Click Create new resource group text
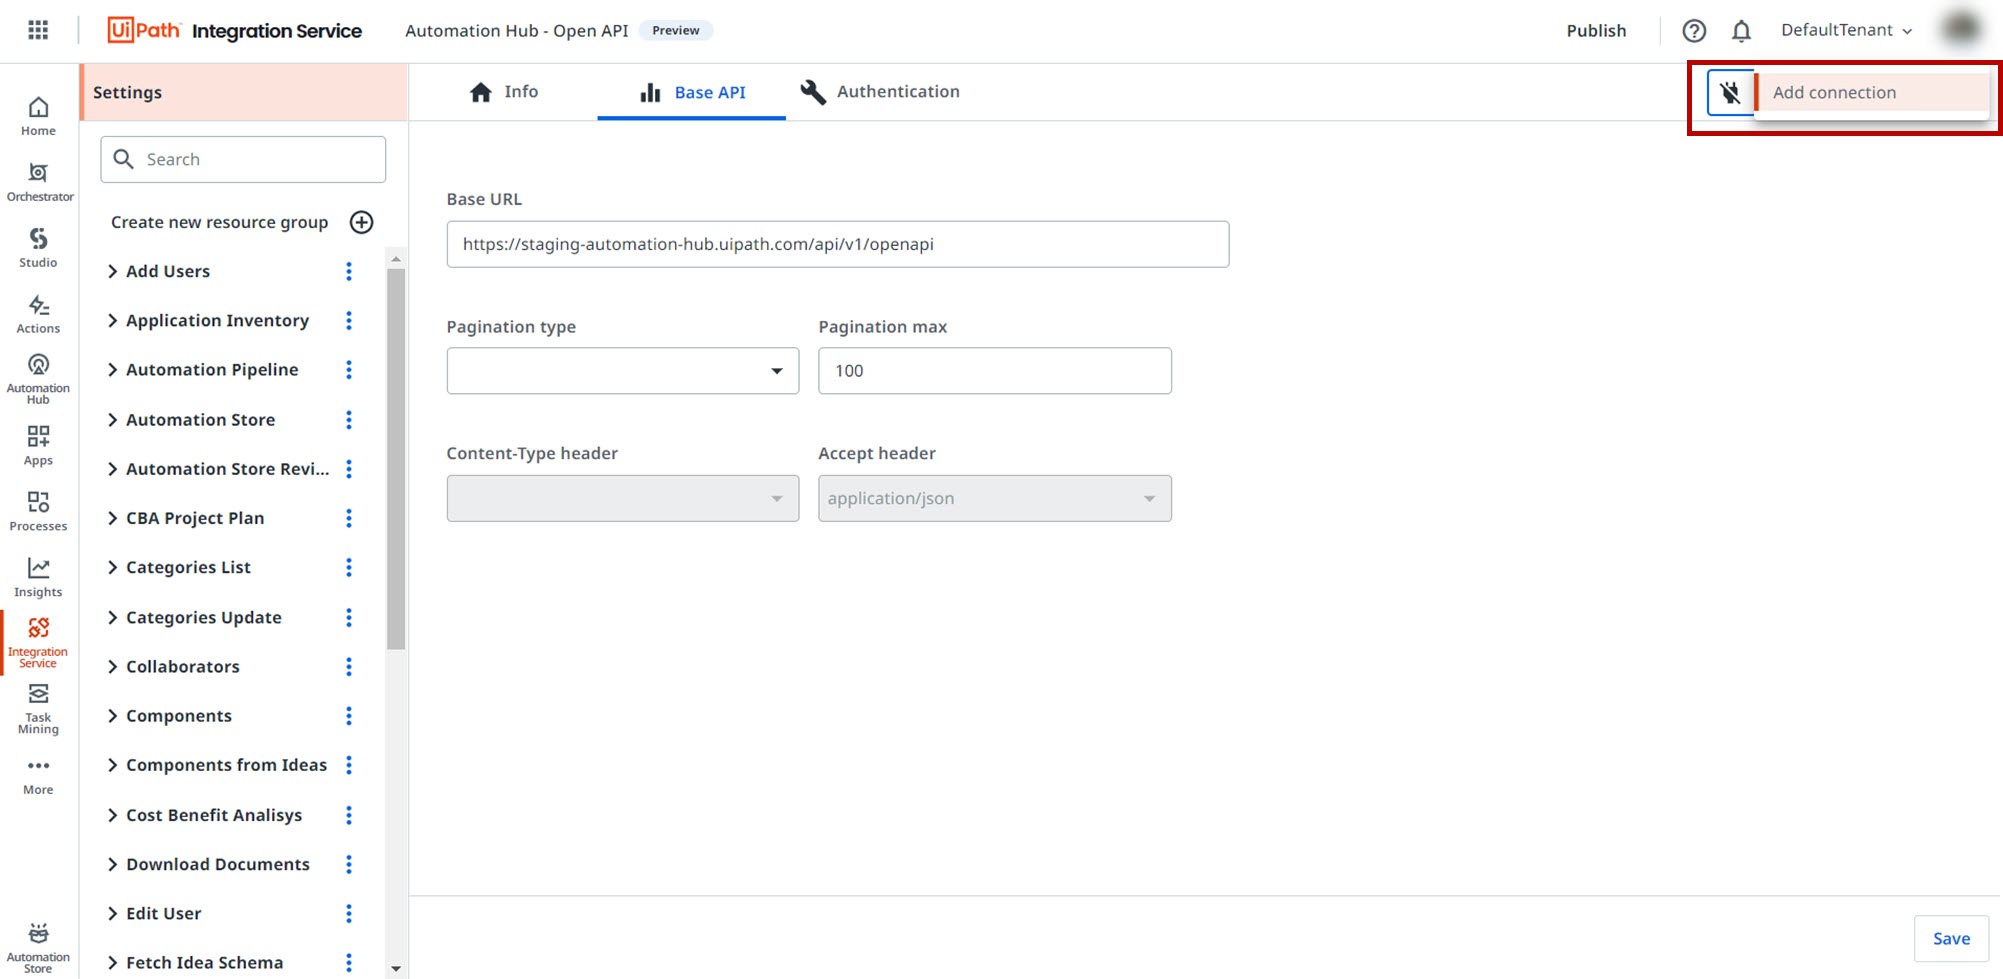 (x=219, y=222)
